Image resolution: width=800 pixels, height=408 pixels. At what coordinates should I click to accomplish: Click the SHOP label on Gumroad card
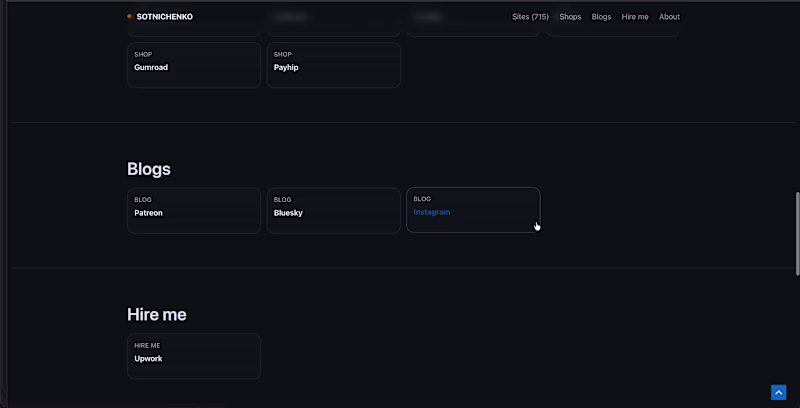tap(143, 55)
